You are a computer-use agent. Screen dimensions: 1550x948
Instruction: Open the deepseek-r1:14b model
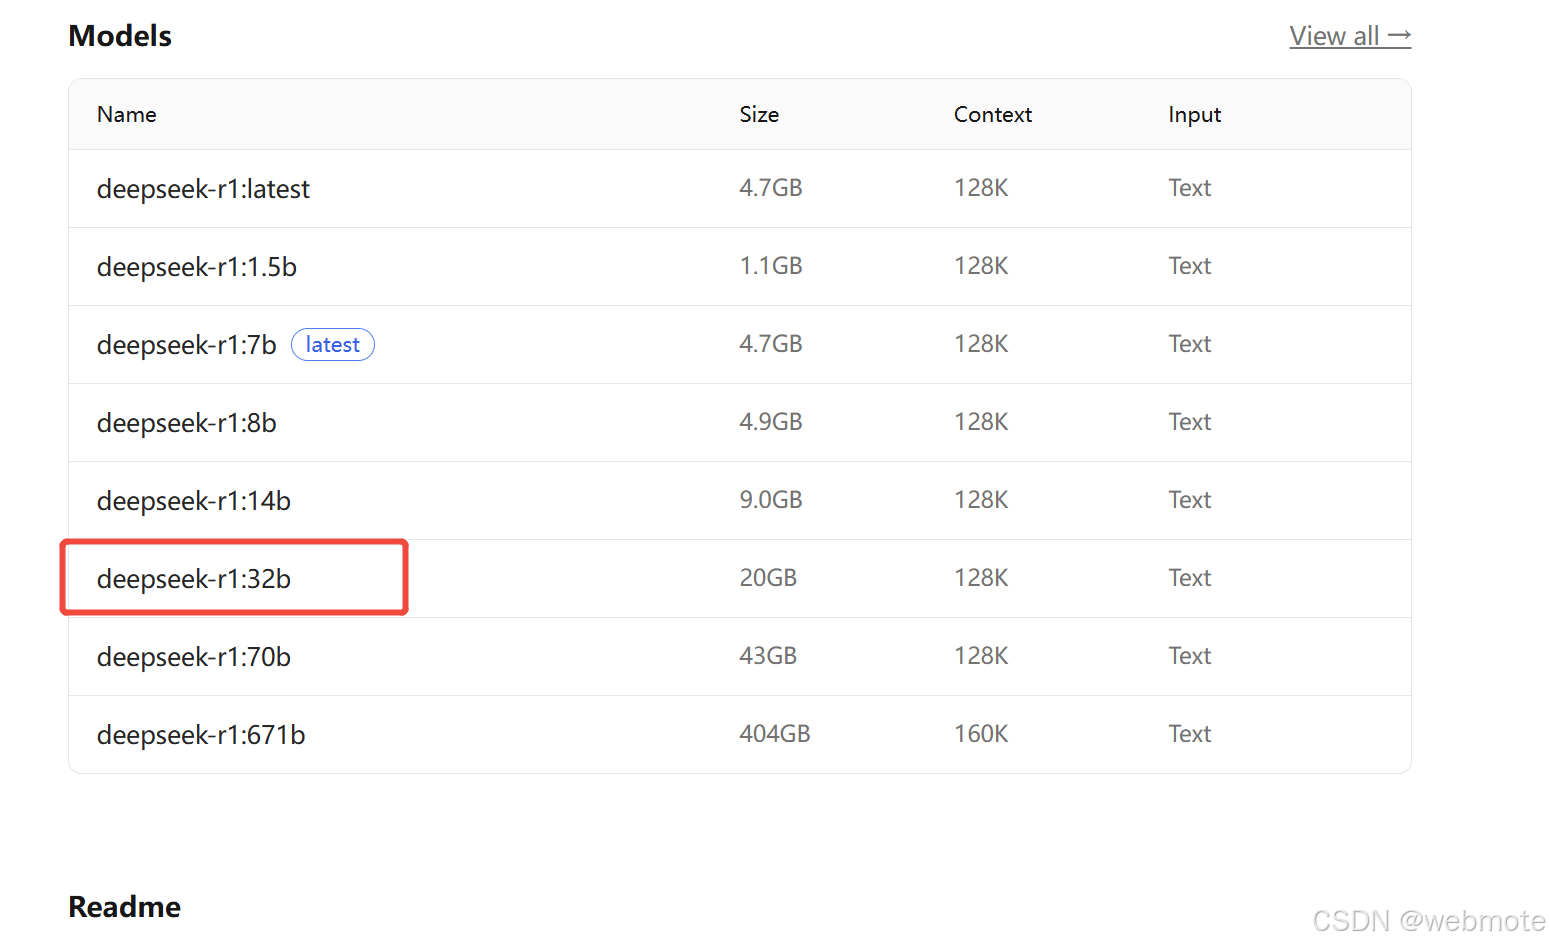[194, 501]
